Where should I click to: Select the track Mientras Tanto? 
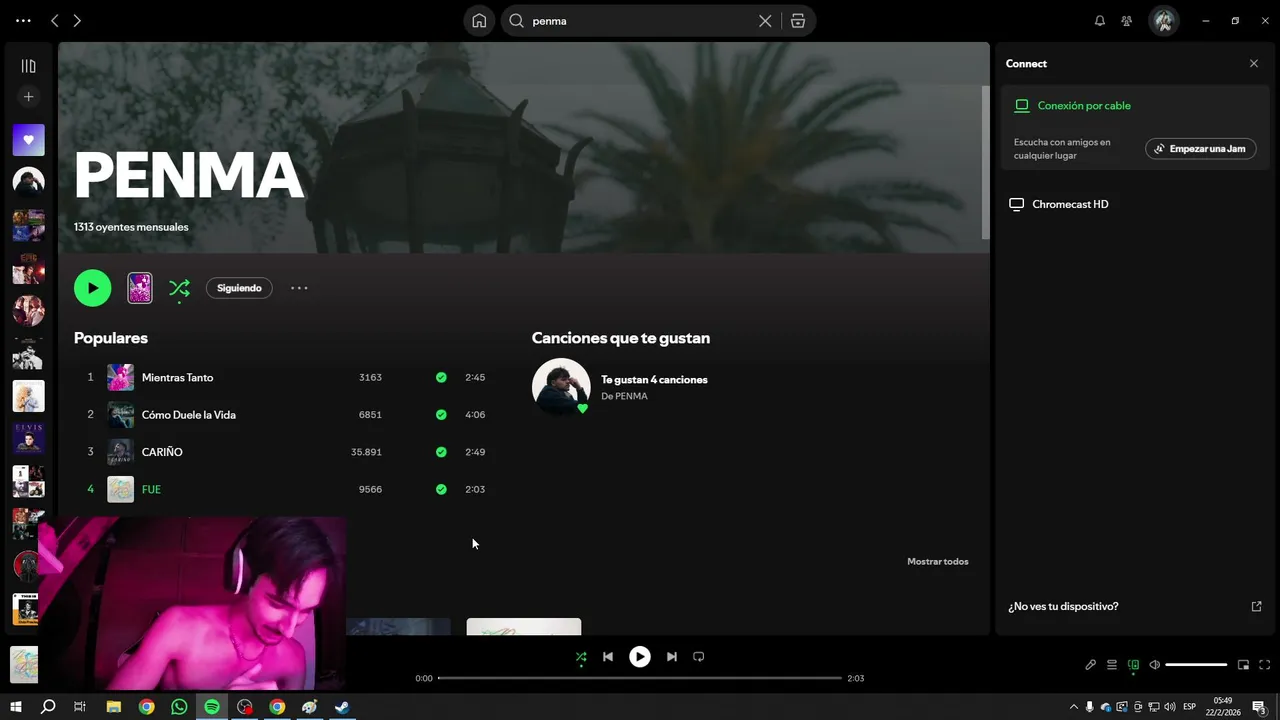click(x=178, y=378)
